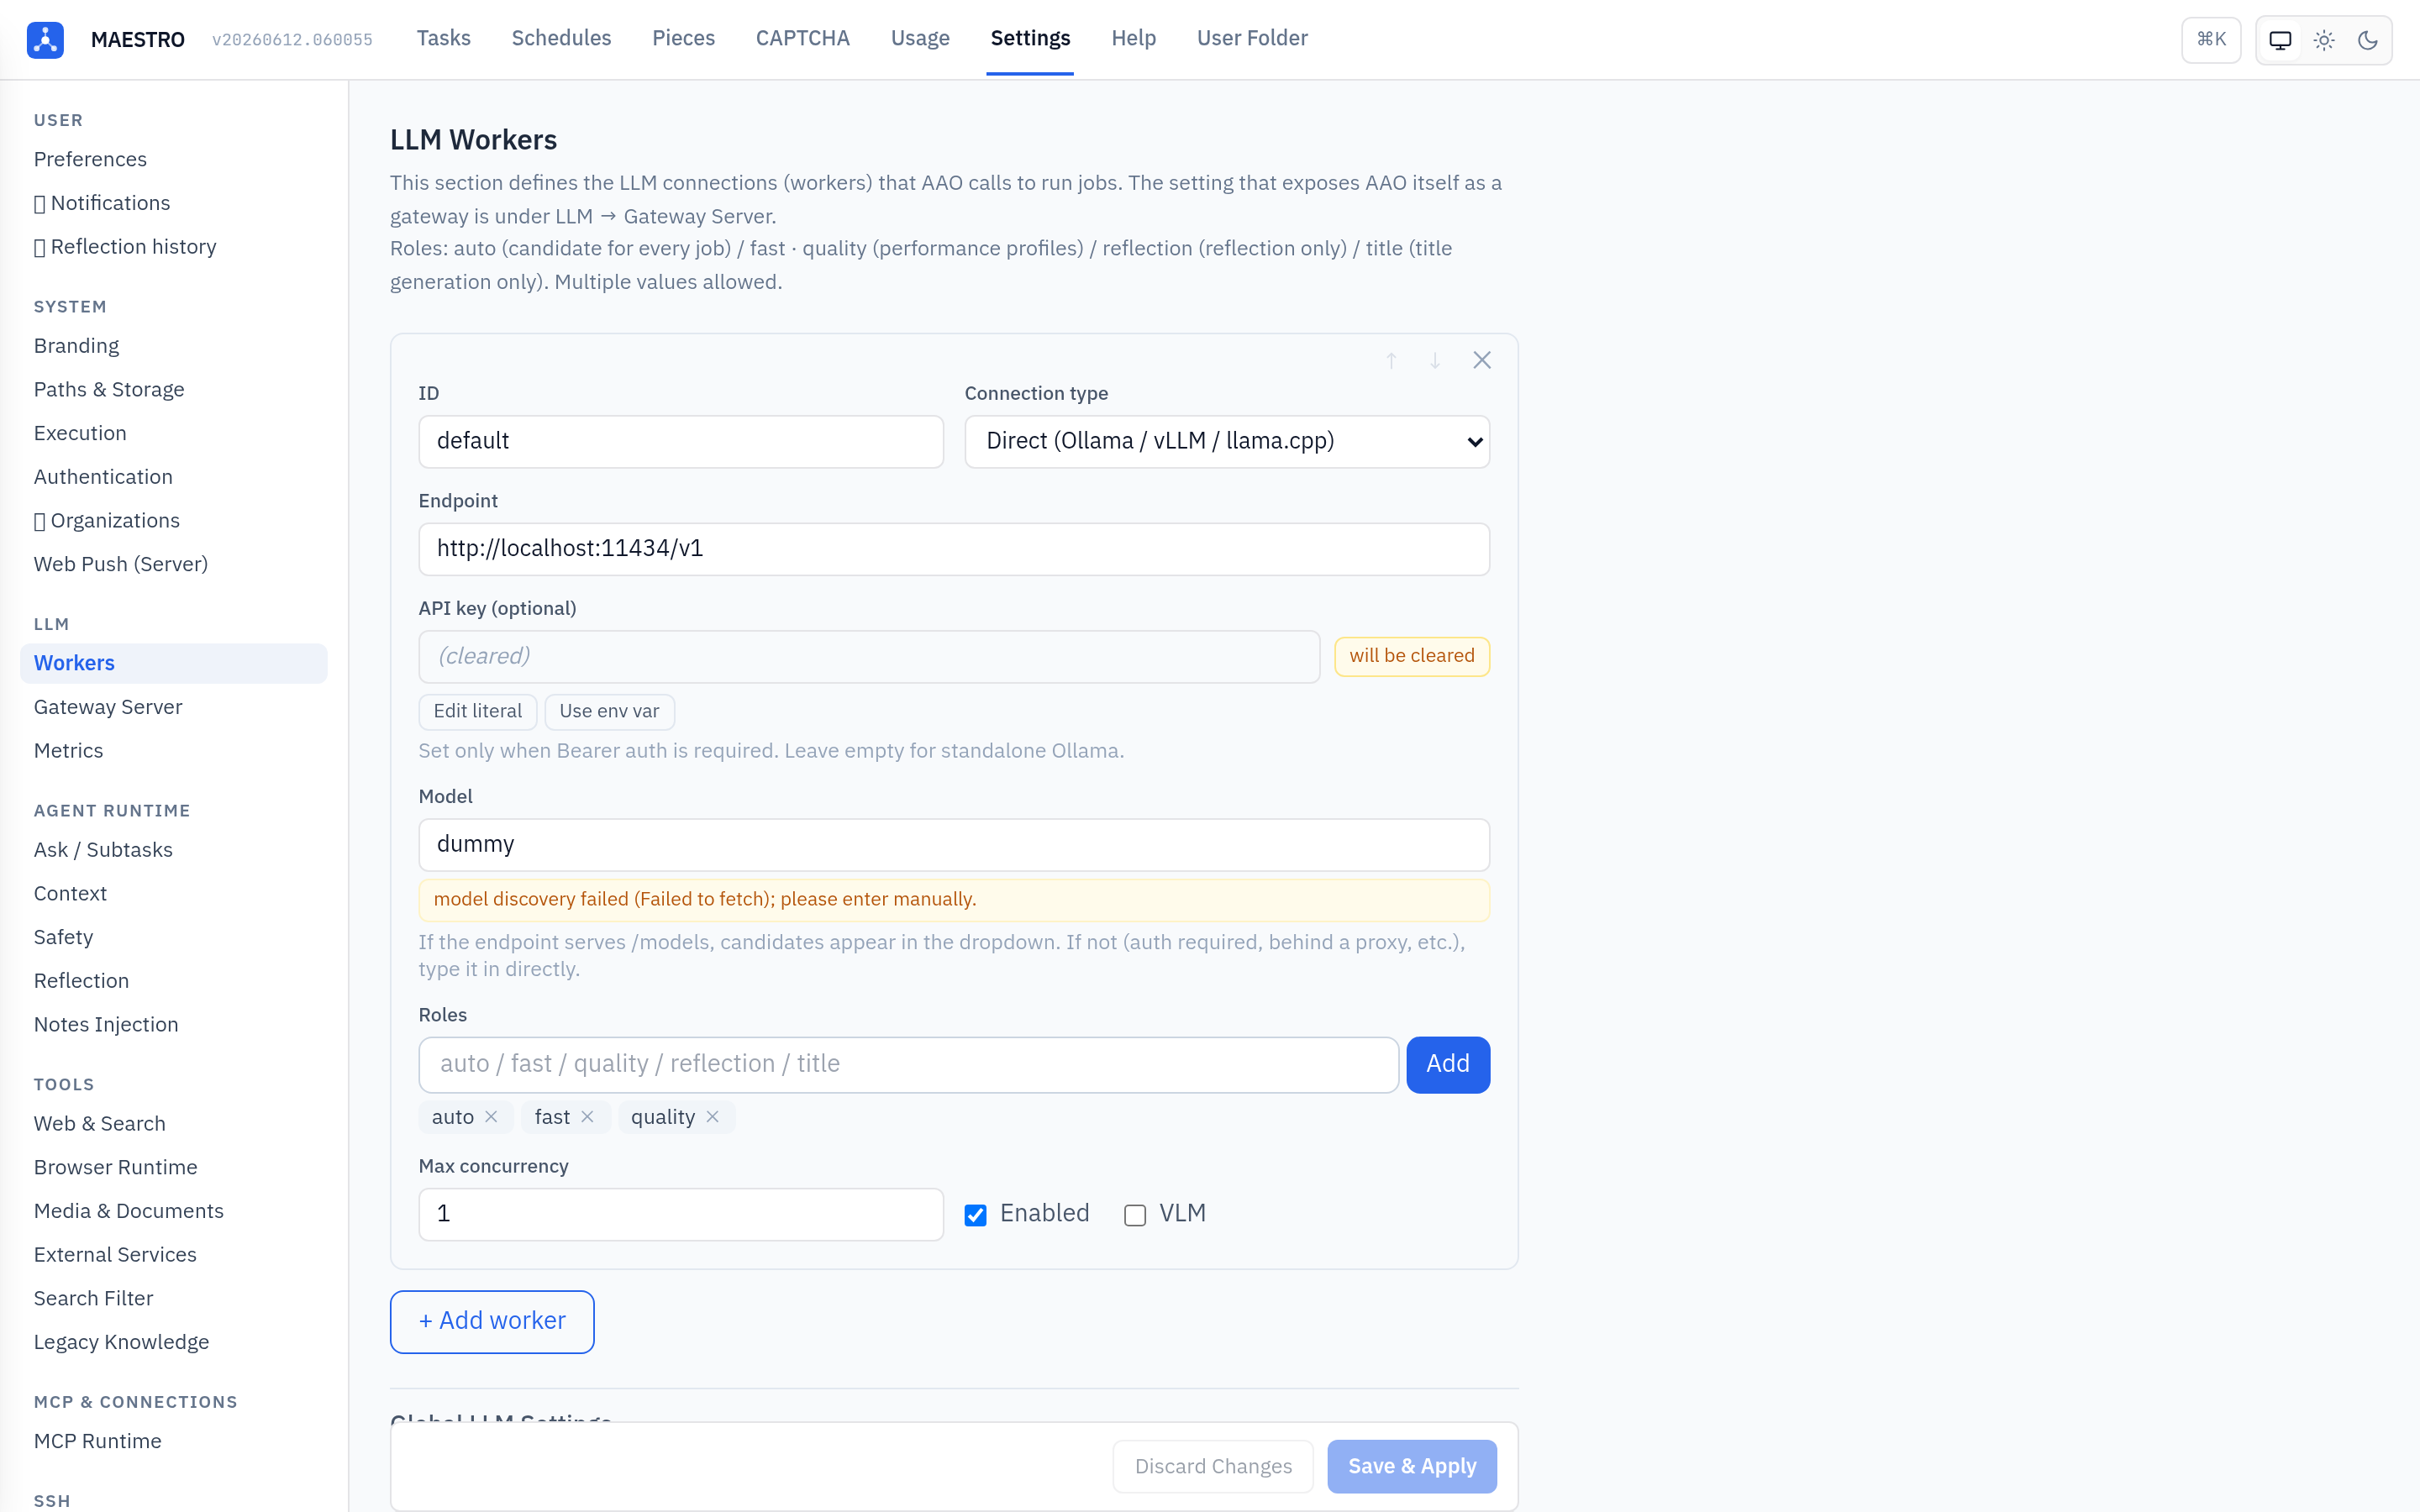
Task: Focus the worker ID input field
Action: 680,441
